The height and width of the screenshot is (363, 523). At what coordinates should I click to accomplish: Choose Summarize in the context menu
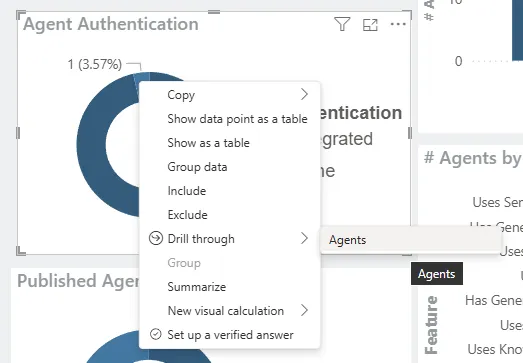pos(229,287)
